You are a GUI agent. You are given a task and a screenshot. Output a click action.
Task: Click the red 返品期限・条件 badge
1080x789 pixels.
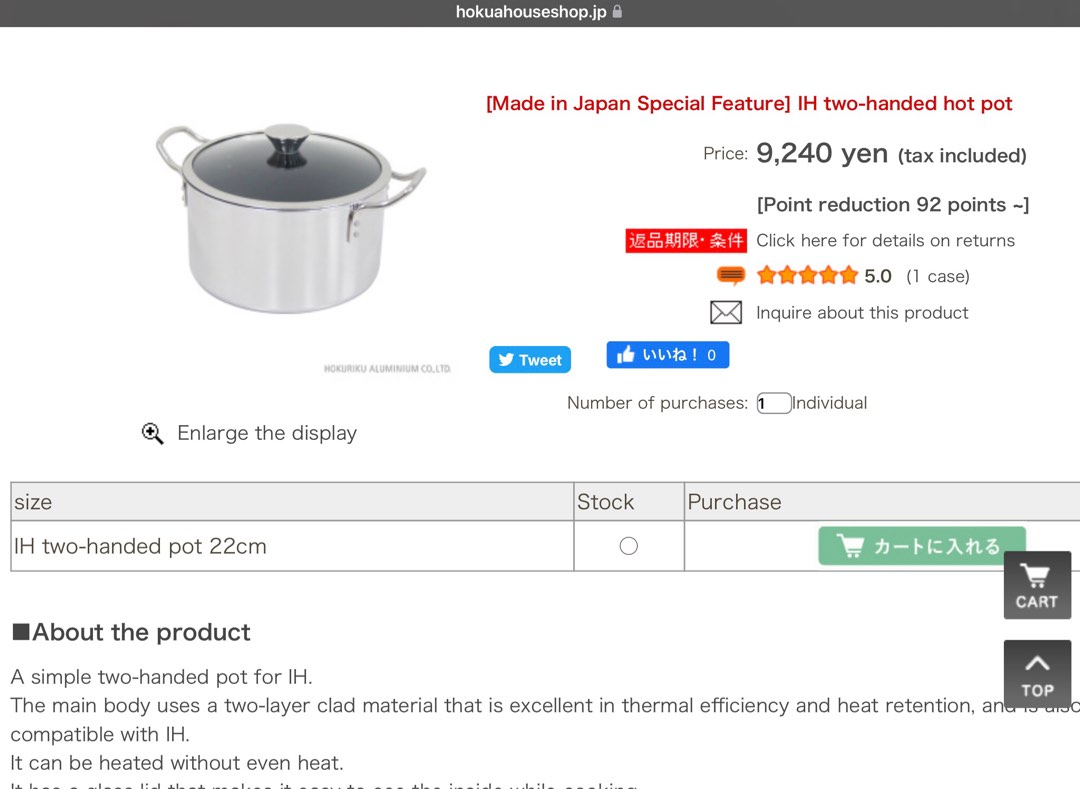[x=685, y=240]
